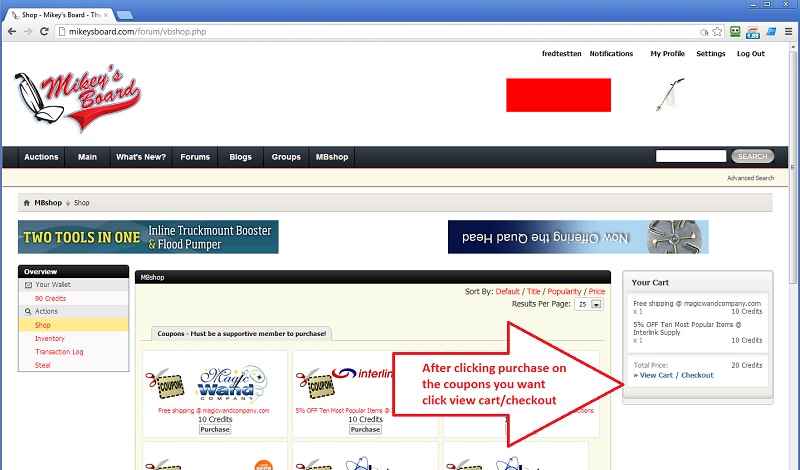Click the 1.55 badge extension icon
The width and height of the screenshot is (800, 470).
tap(753, 33)
